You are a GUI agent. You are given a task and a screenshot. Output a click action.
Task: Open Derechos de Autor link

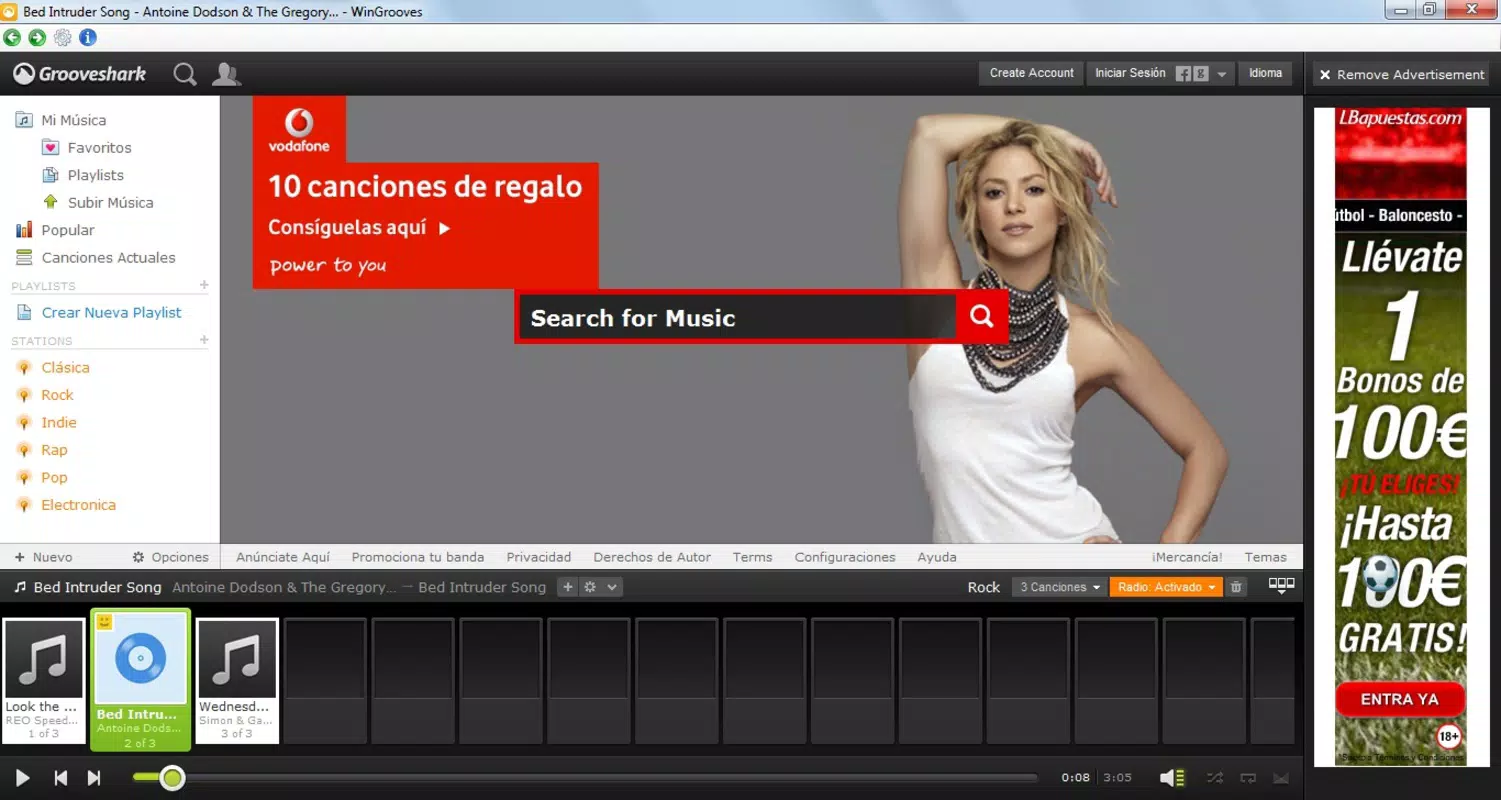(x=652, y=557)
